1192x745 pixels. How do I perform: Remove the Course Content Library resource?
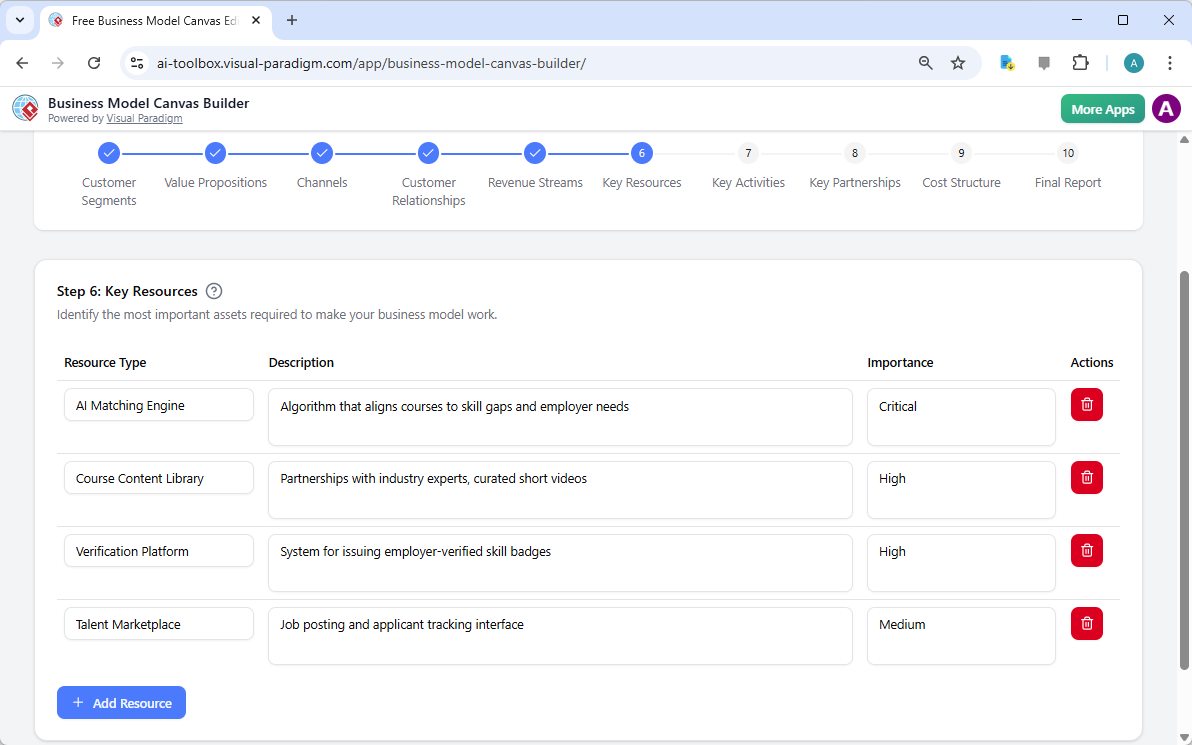[x=1086, y=477]
